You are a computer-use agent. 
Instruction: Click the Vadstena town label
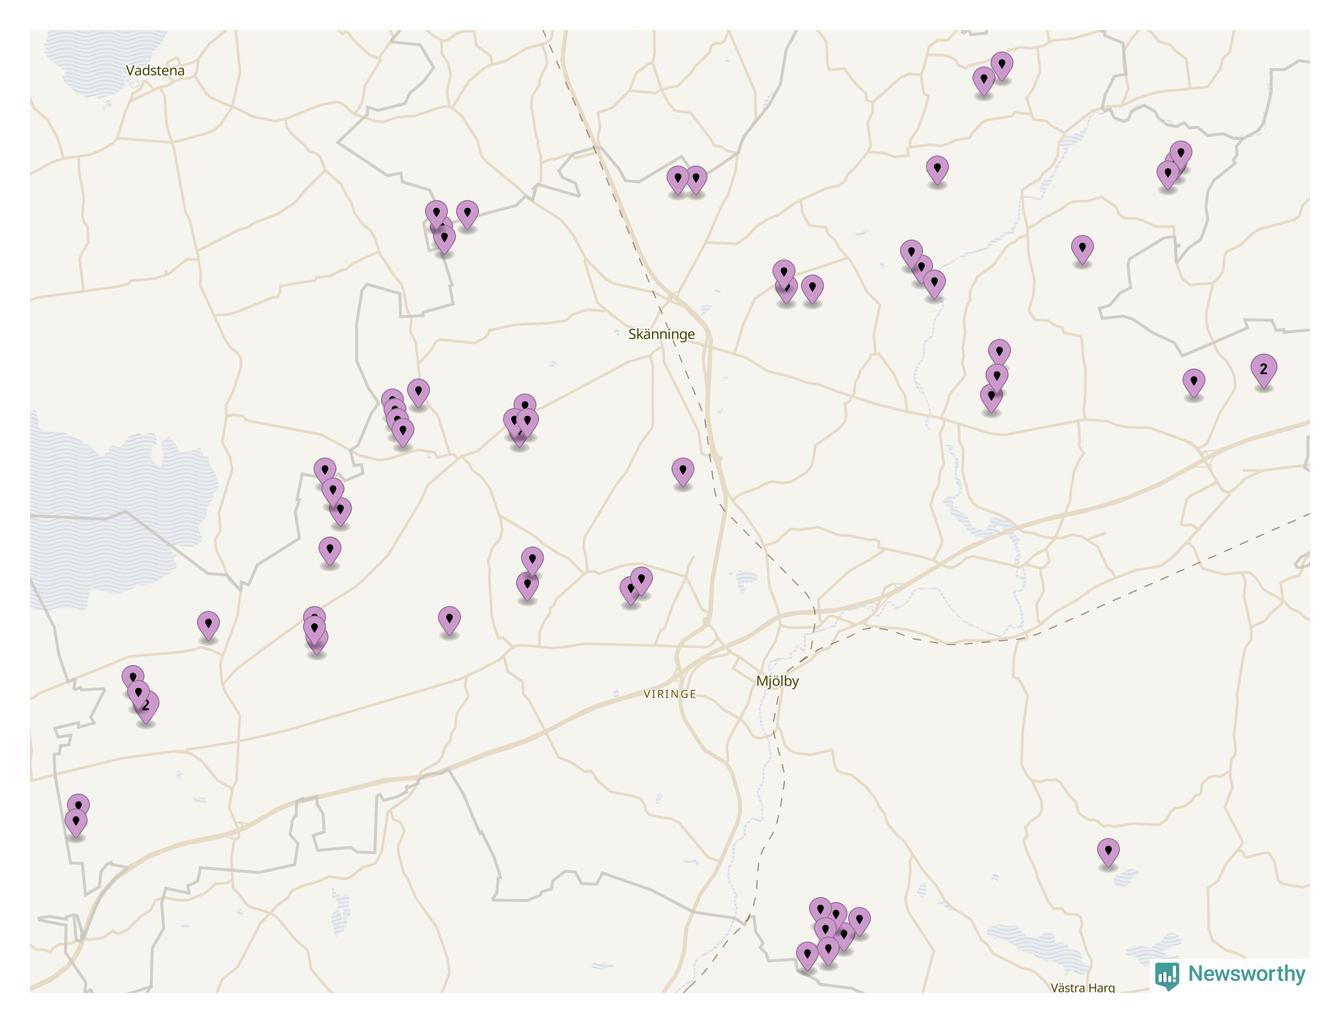tap(155, 70)
